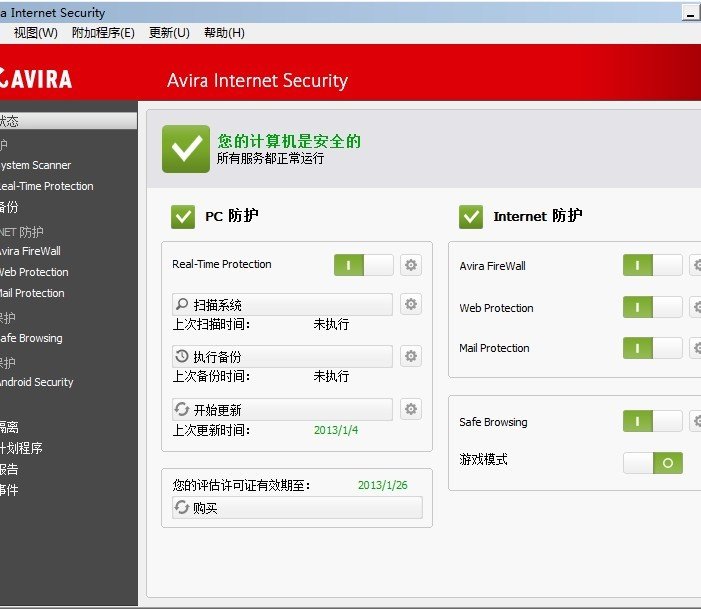Open the Mail Protection settings gear
Screen dimensions: 701x609
[x=695, y=347]
